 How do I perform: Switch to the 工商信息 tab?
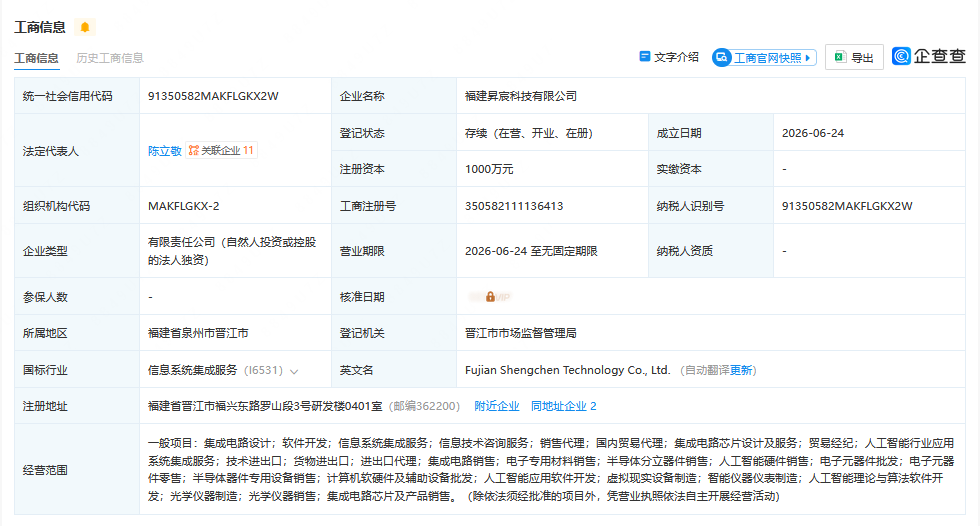(x=36, y=58)
